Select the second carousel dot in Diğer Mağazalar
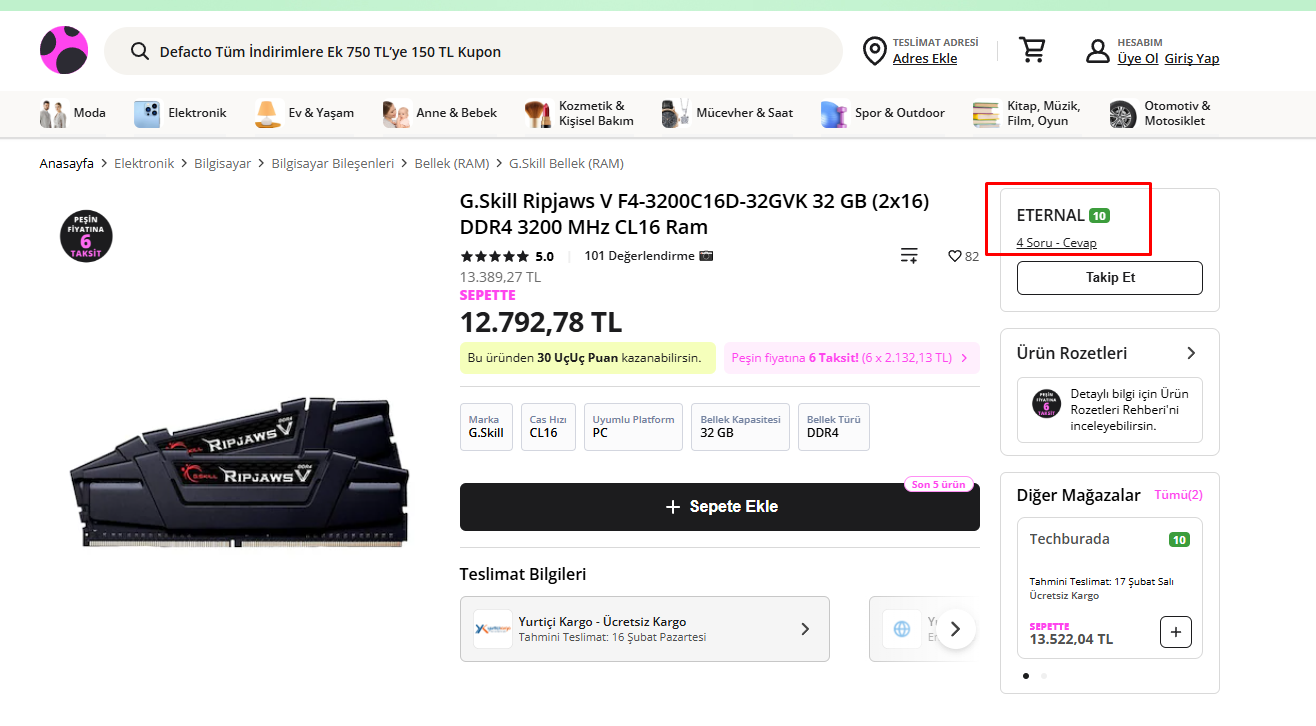The height and width of the screenshot is (726, 1316). 1044,676
